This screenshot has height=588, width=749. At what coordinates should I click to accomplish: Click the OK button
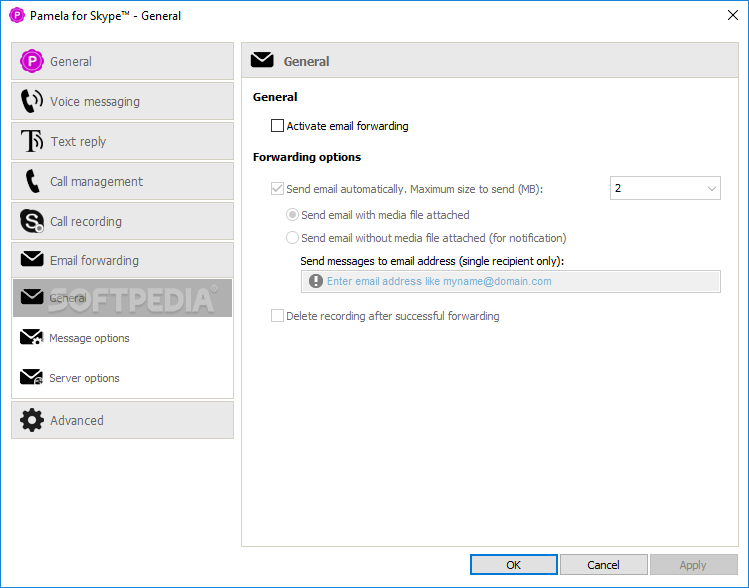(x=514, y=565)
